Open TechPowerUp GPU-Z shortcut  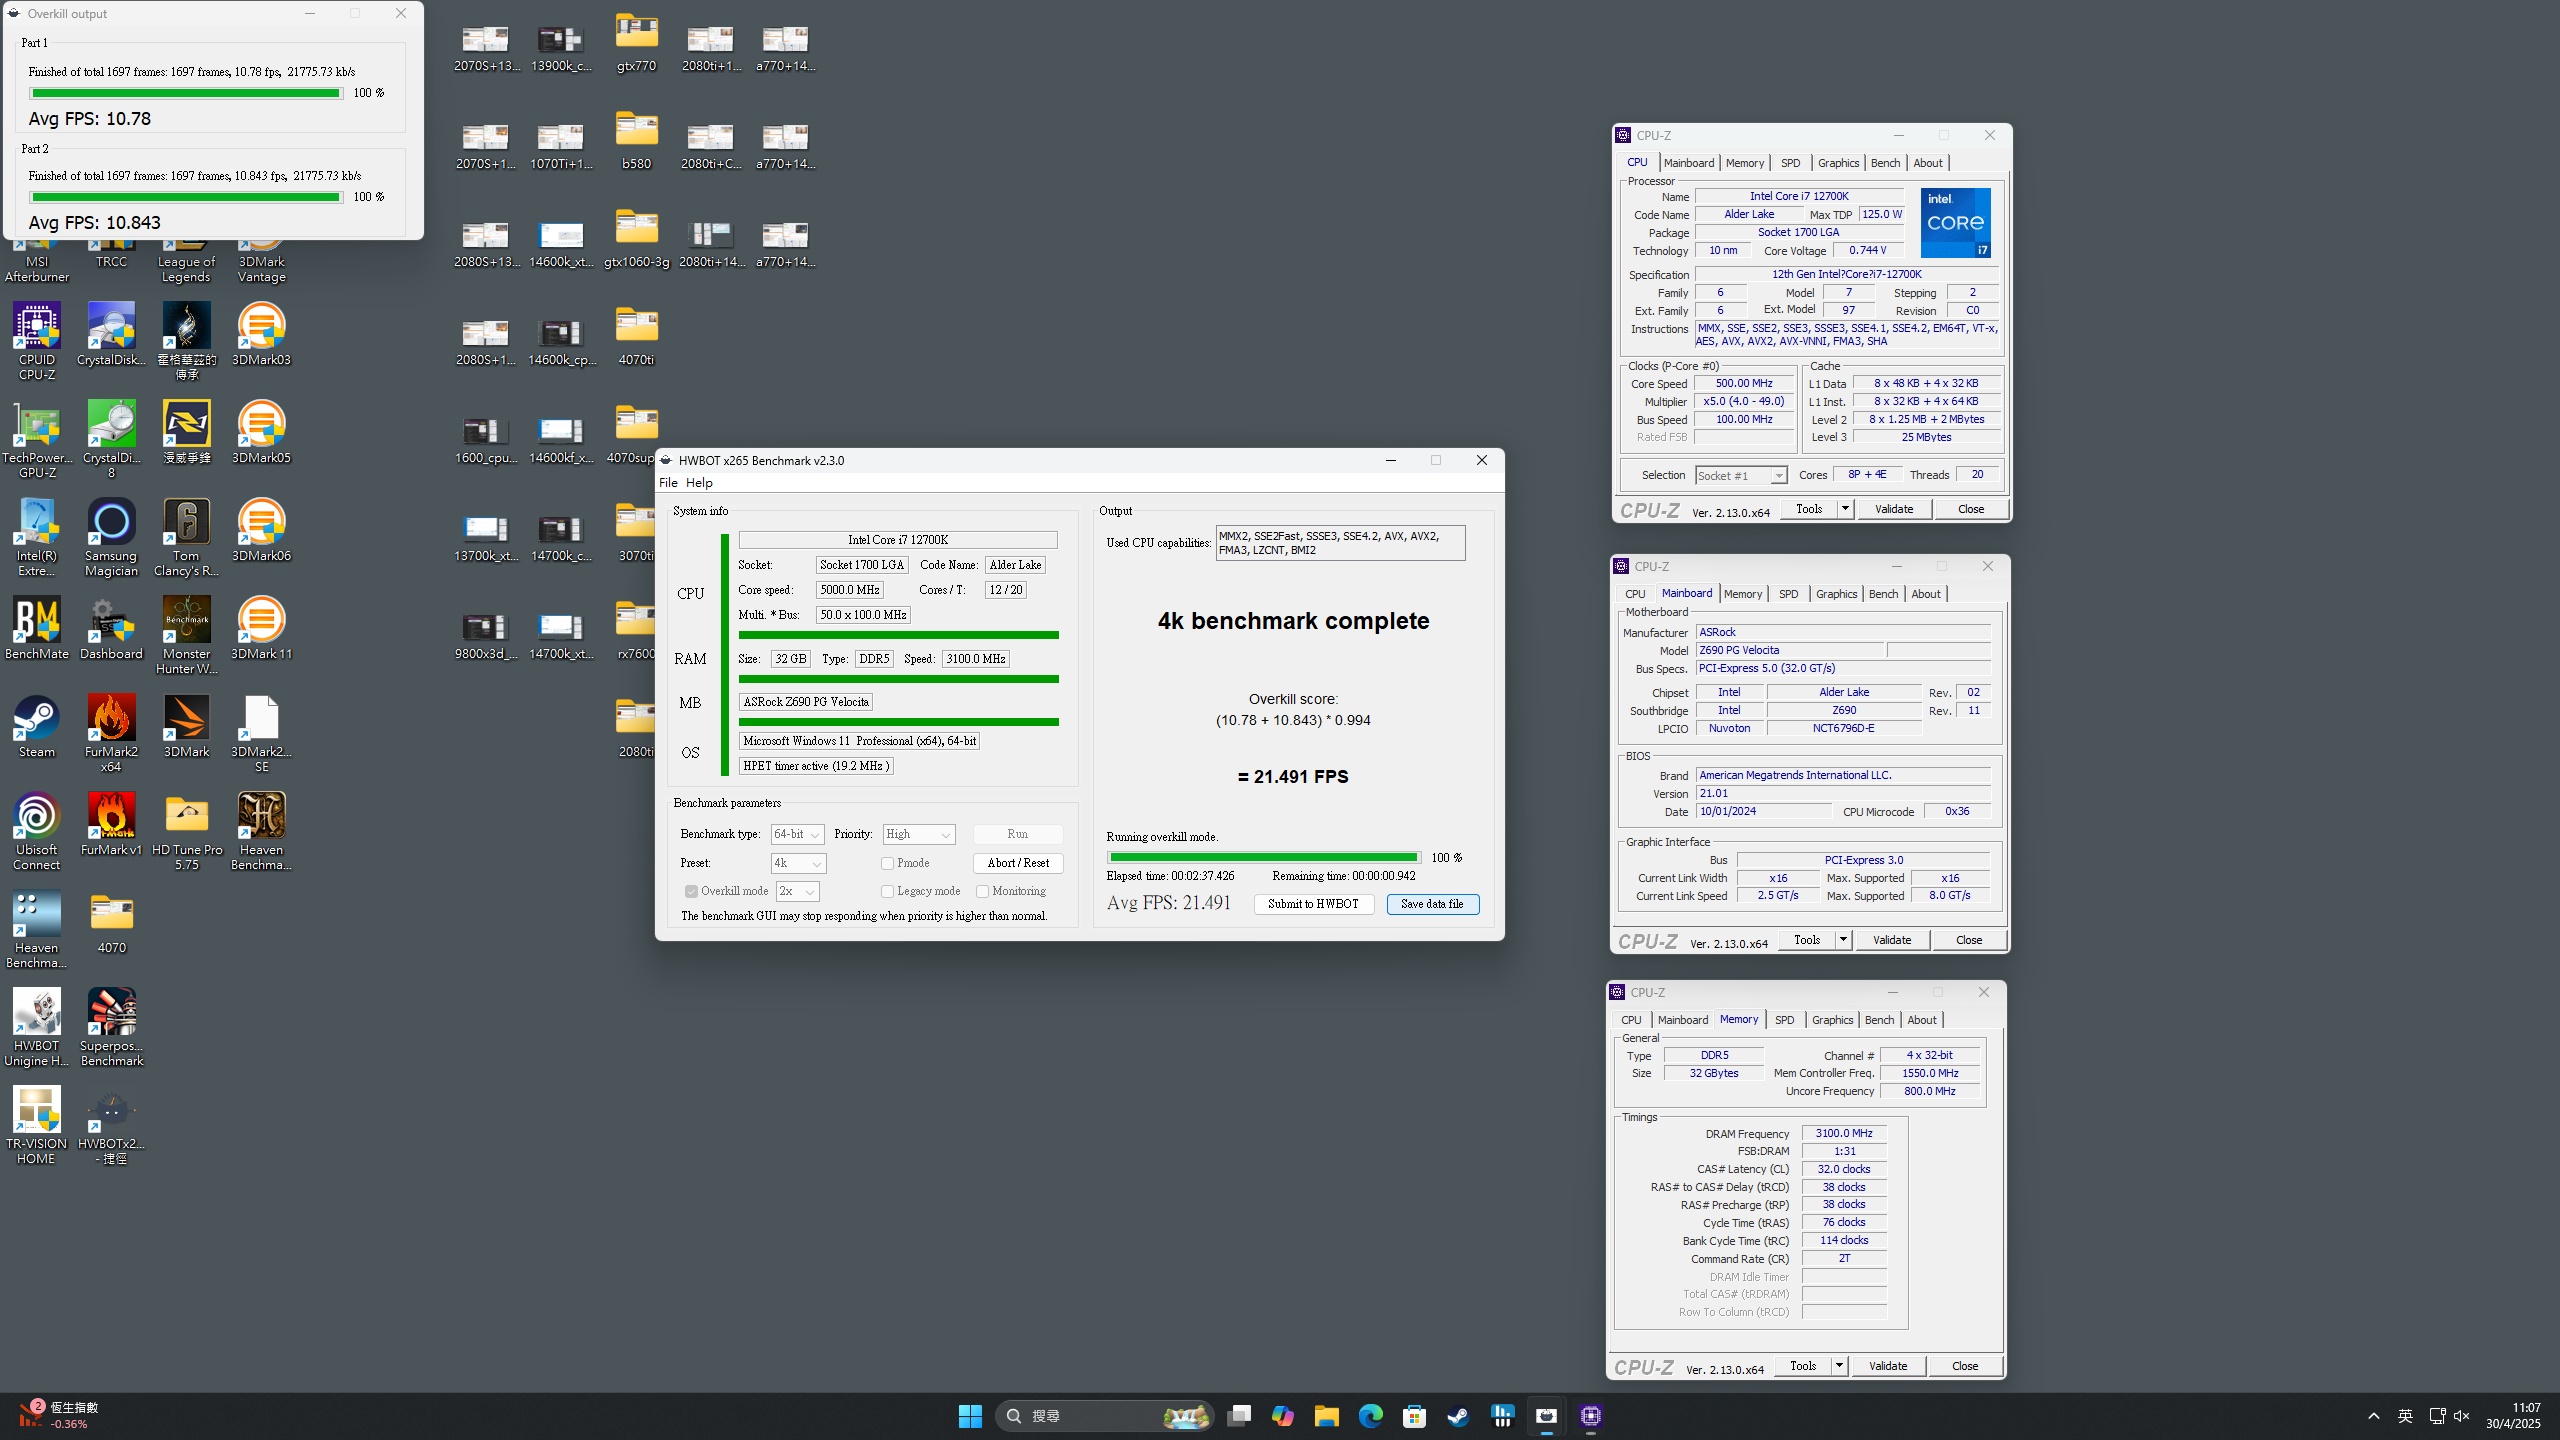(37, 439)
